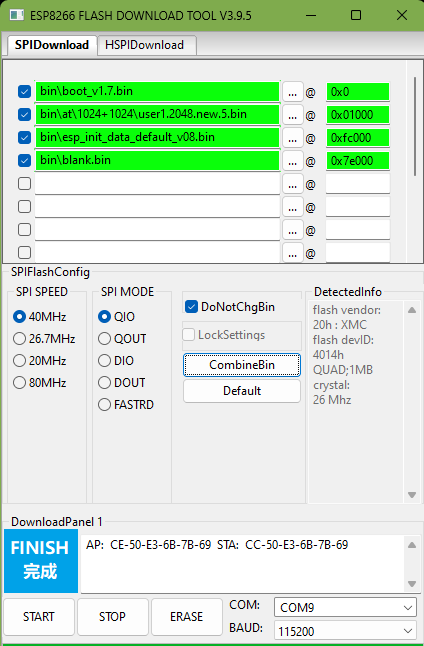Click the Default button
Viewport: 424px width, 646px height.
(242, 391)
